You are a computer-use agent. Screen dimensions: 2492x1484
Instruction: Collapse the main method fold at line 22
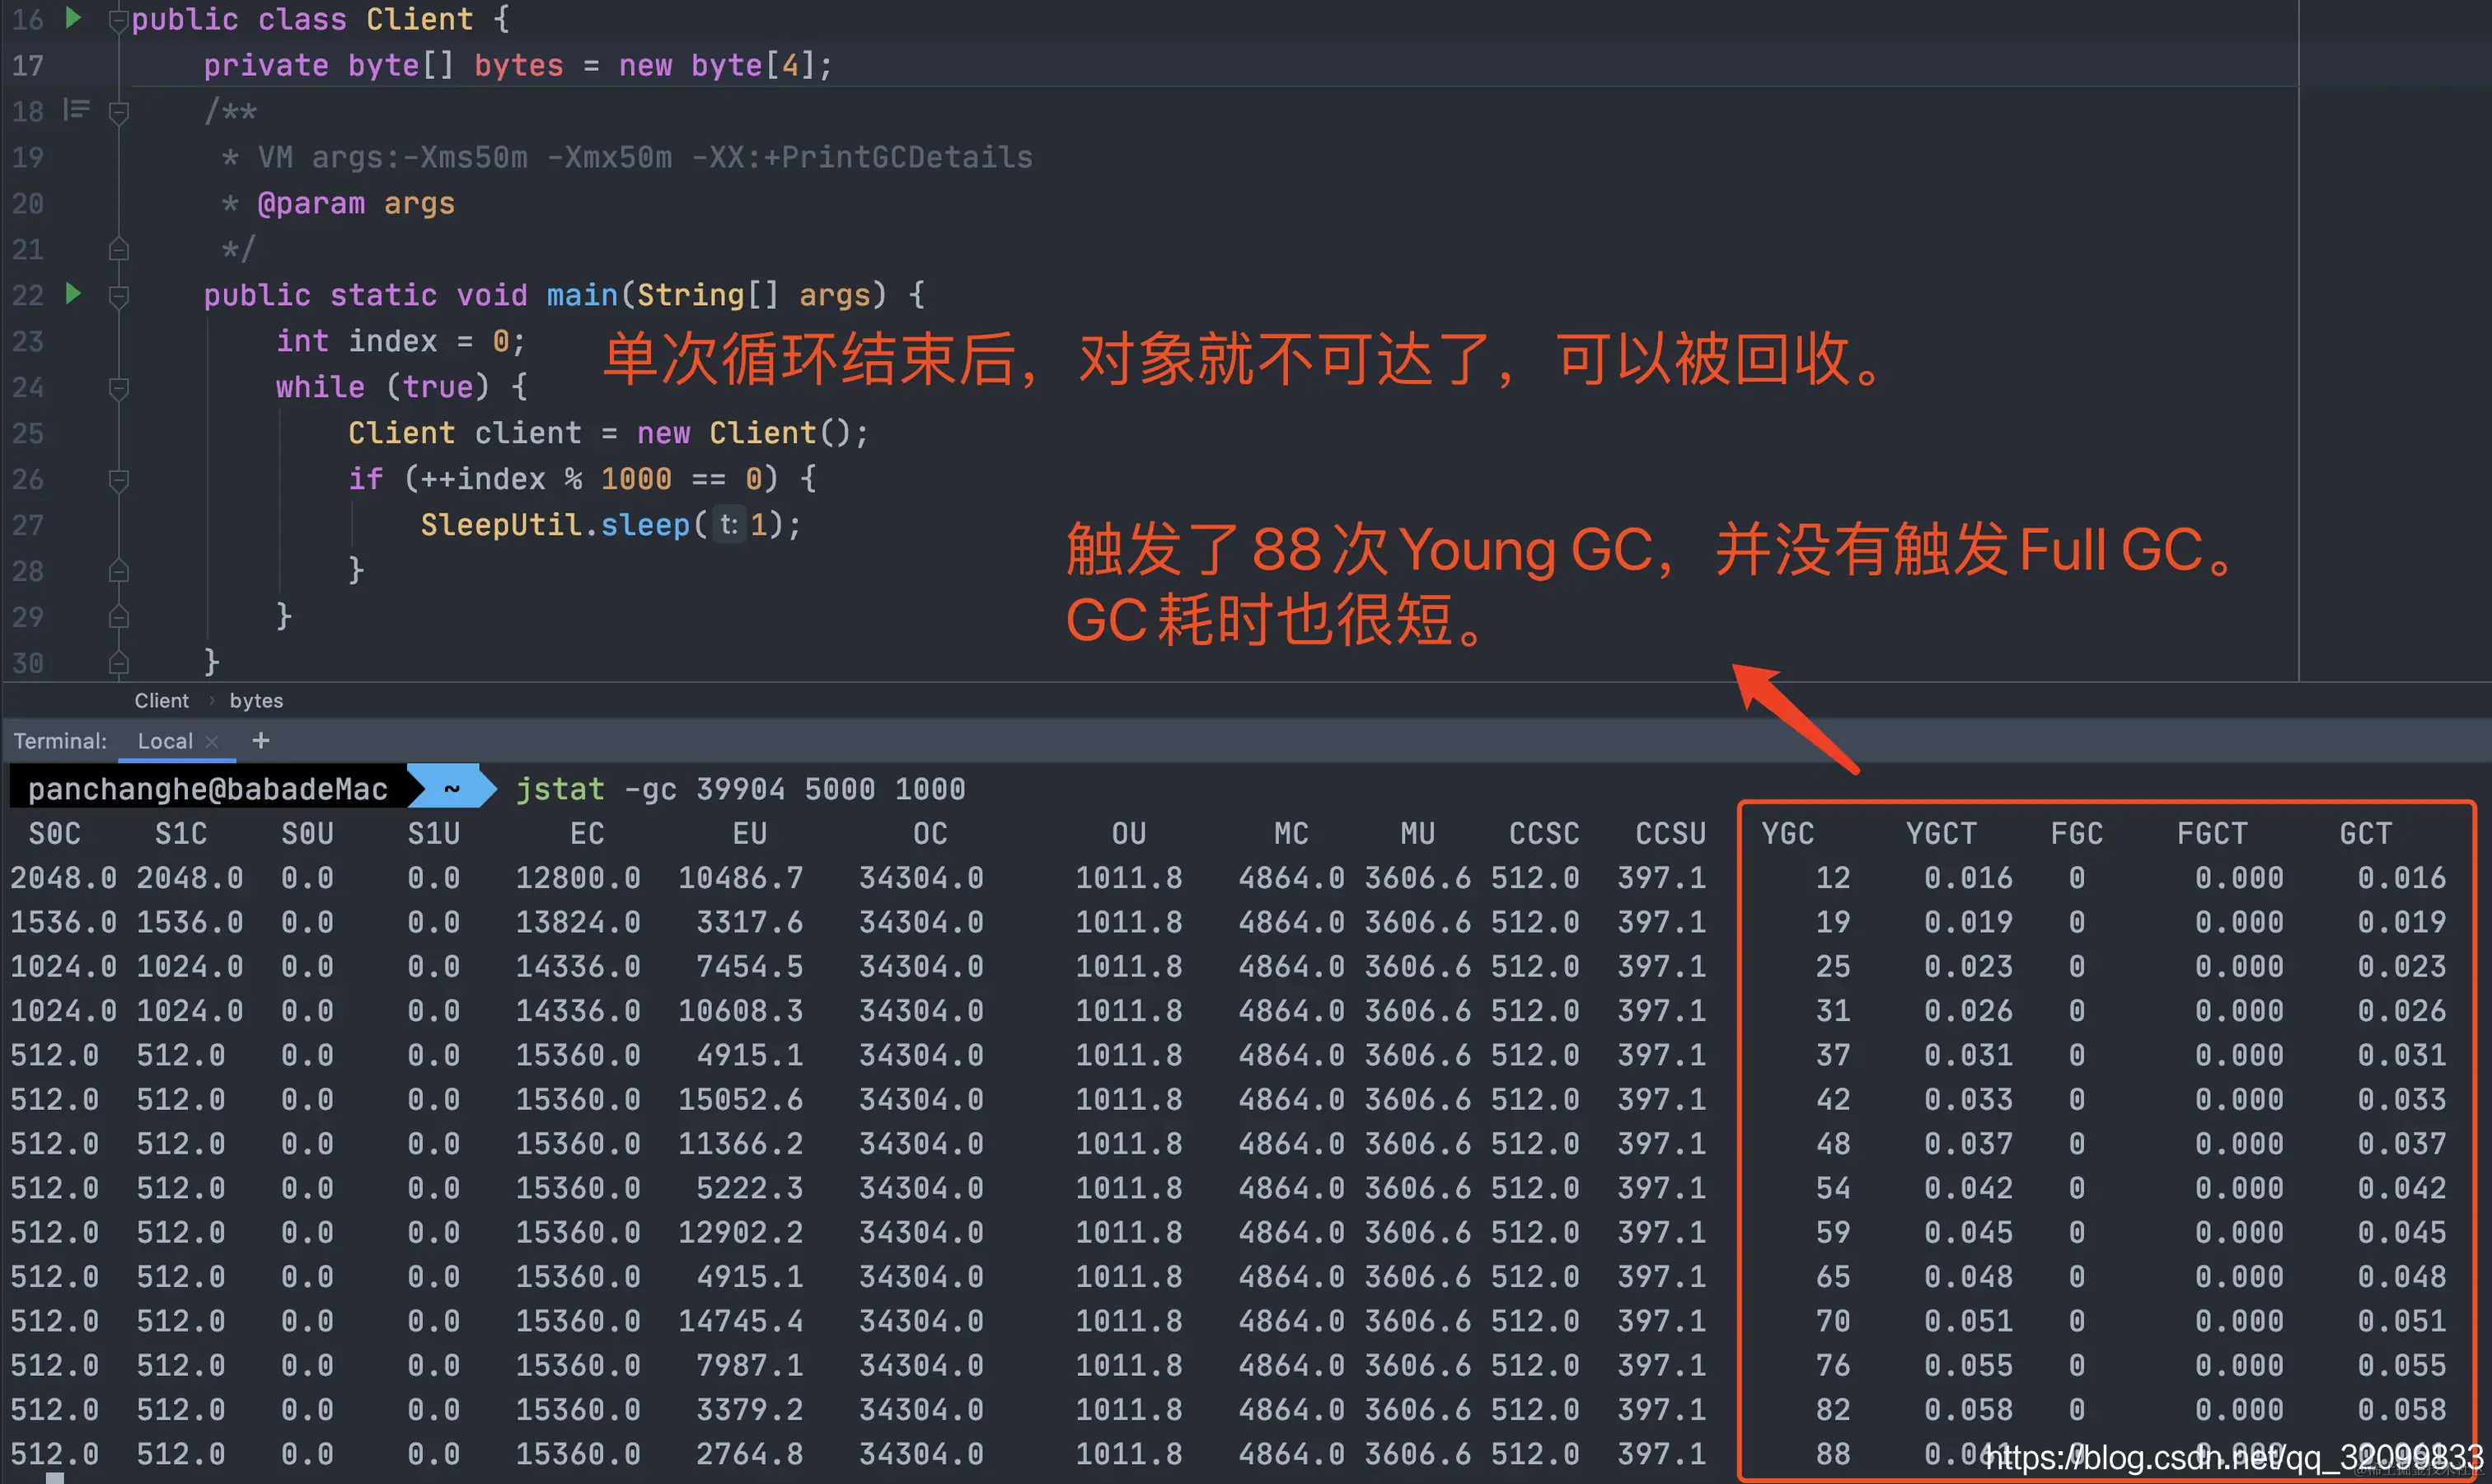click(118, 295)
